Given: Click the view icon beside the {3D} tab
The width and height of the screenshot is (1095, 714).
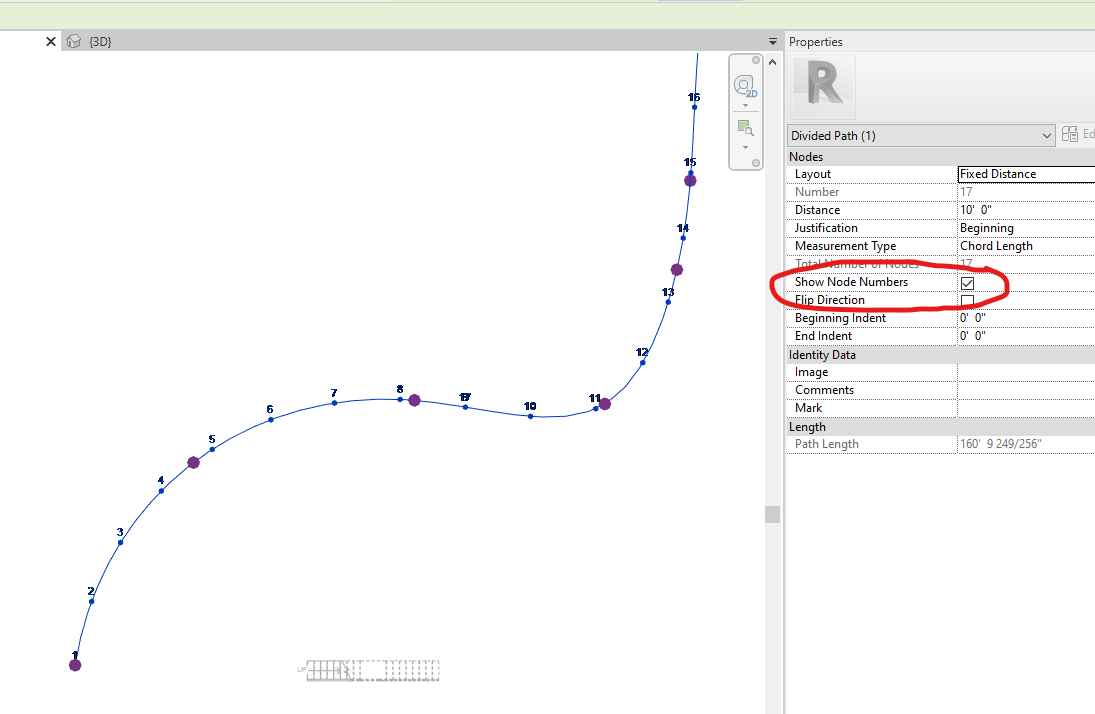Looking at the screenshot, I should point(71,41).
